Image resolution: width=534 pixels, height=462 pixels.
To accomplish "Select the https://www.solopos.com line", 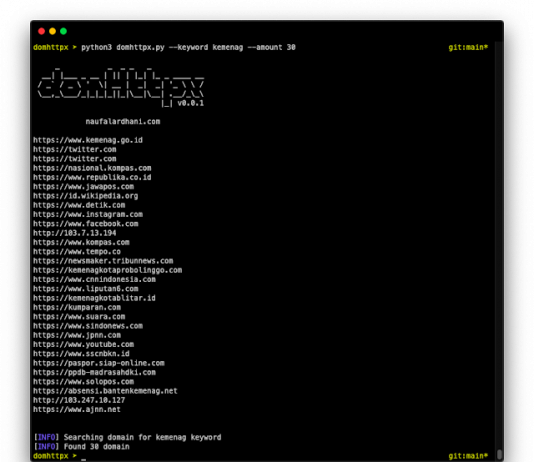I will (x=83, y=381).
